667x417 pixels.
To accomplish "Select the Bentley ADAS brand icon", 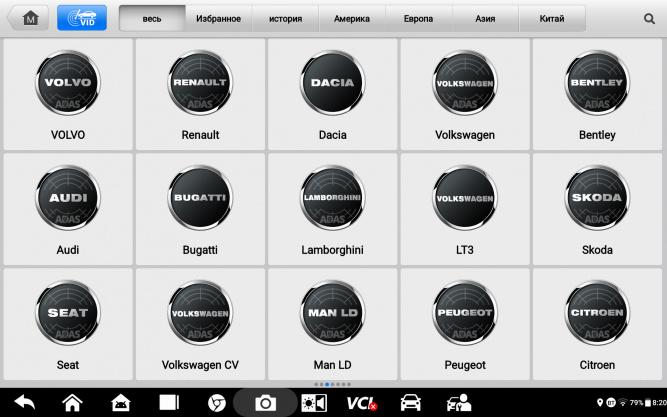I will pyautogui.click(x=597, y=83).
